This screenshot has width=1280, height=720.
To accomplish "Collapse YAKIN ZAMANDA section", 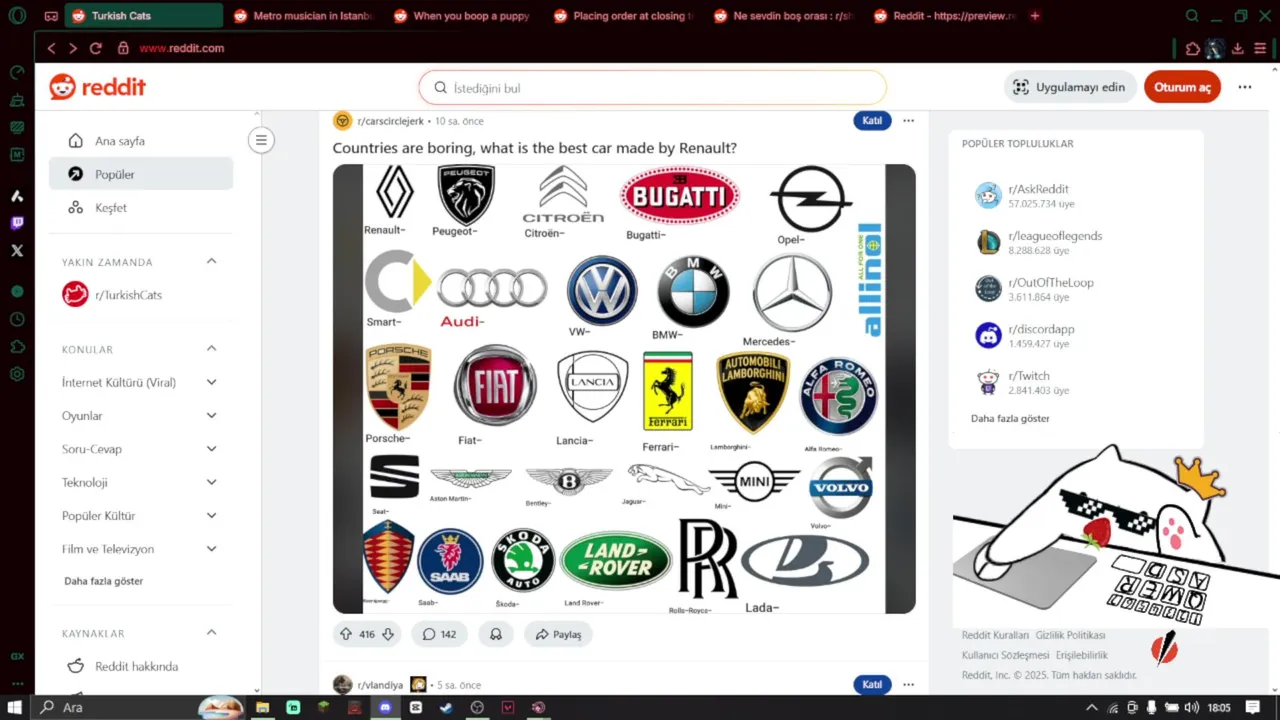I will [x=211, y=262].
